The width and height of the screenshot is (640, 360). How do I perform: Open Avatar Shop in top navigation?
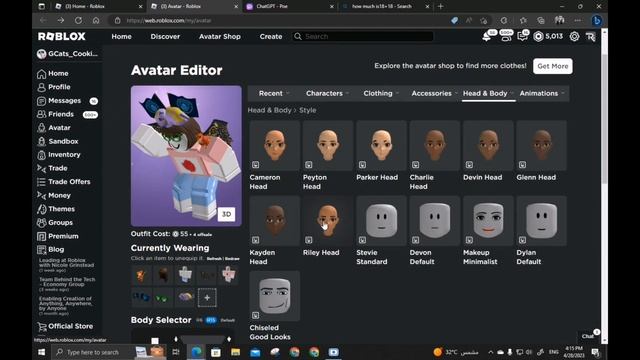click(220, 36)
